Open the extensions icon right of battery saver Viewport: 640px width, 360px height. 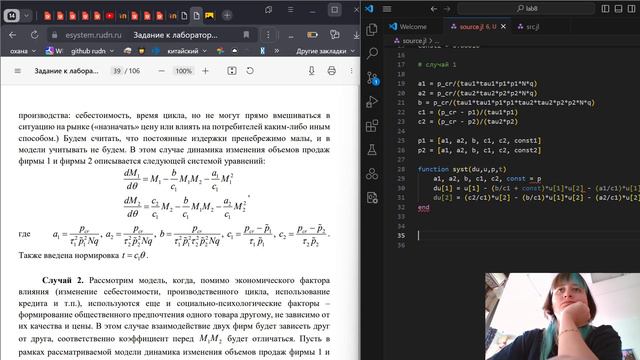coord(334,35)
